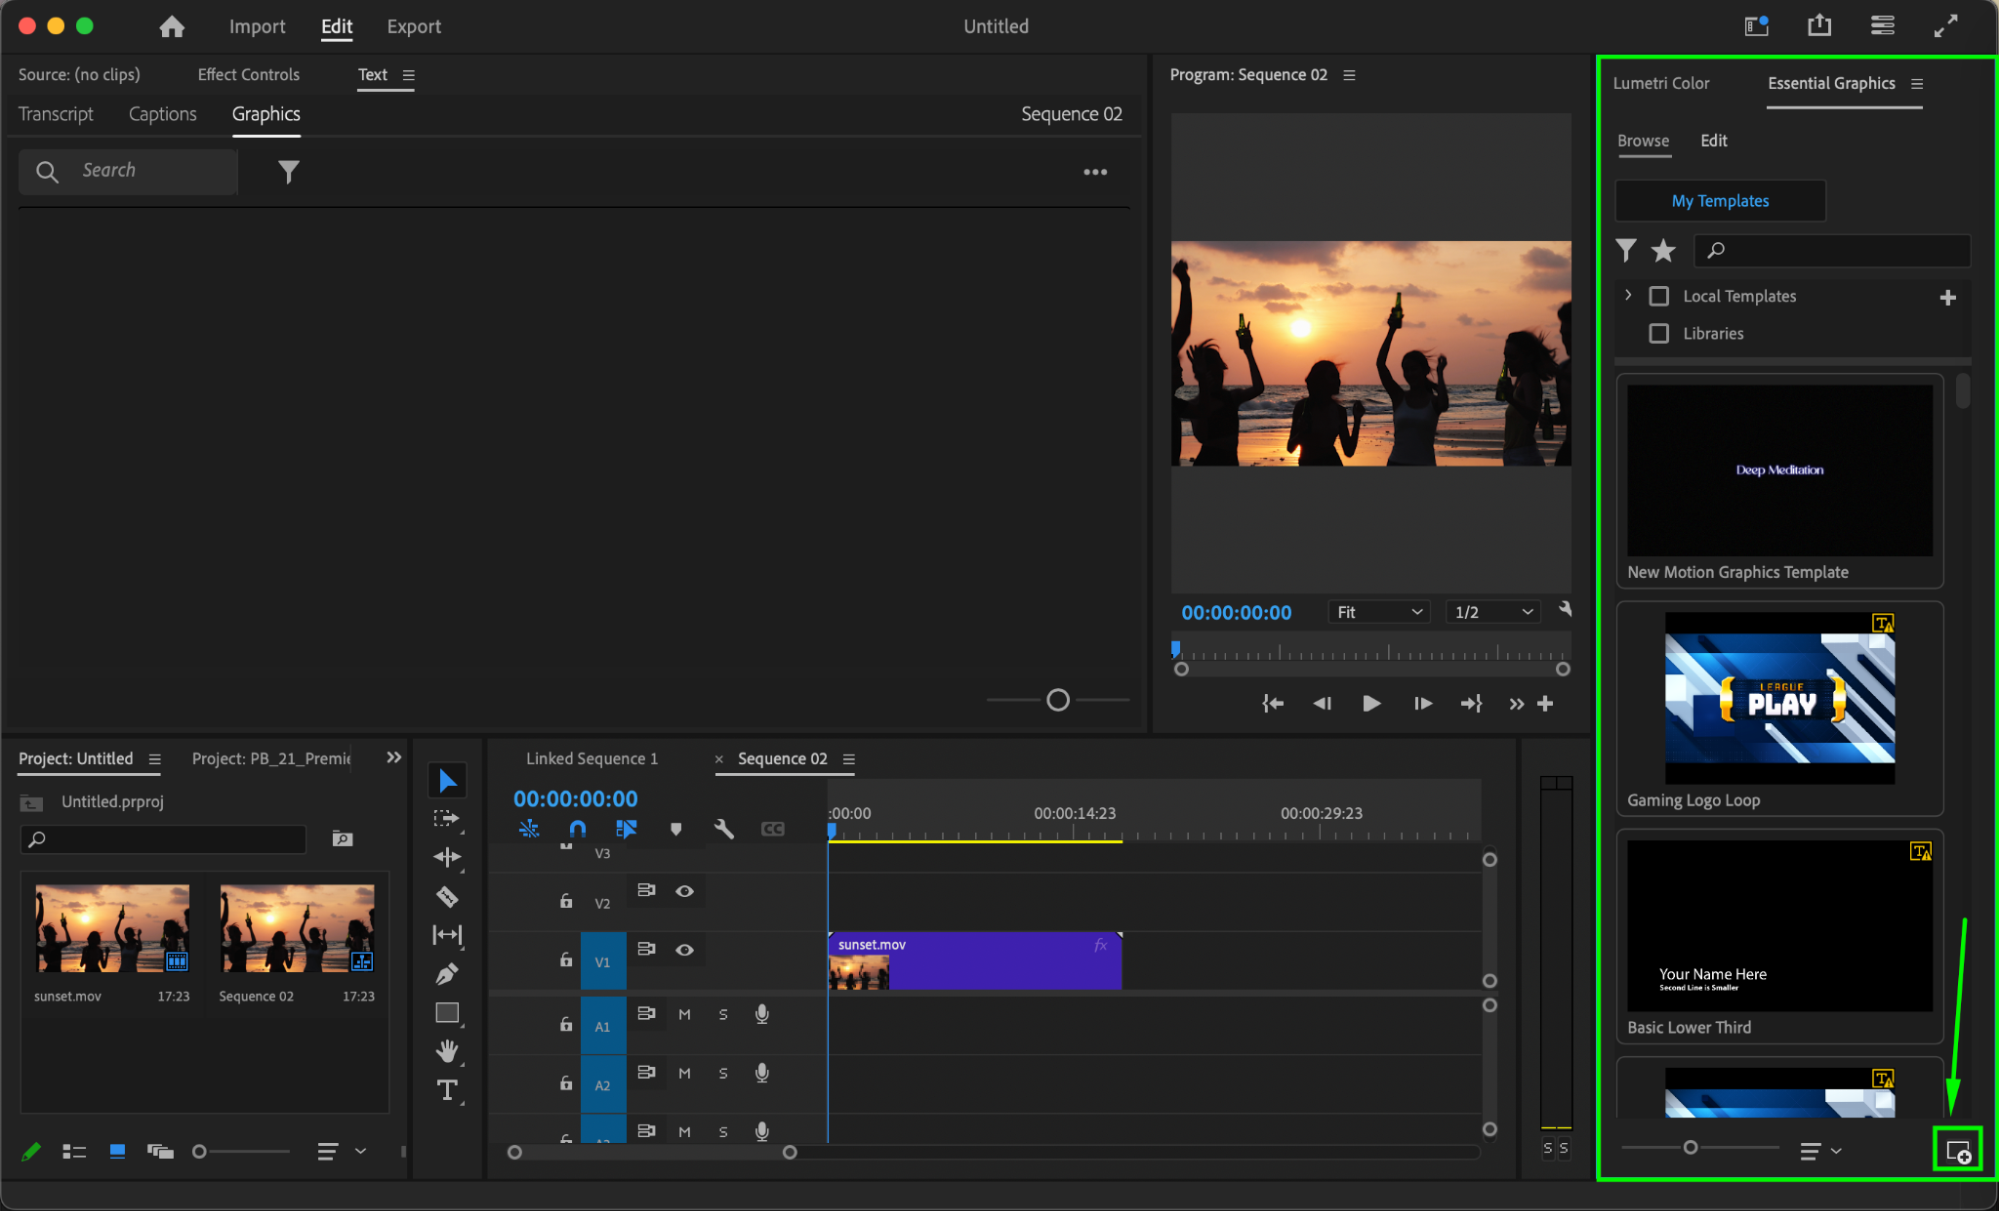The width and height of the screenshot is (1999, 1212).
Task: Select the Type tool
Action: point(447,1090)
